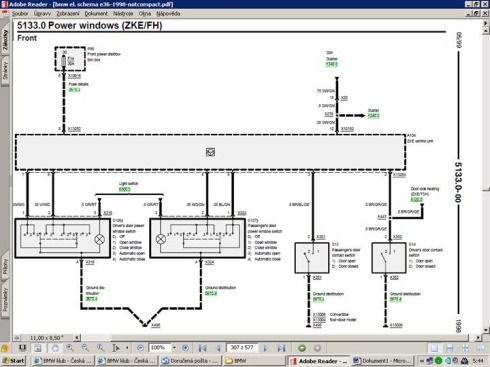Jump to the last page
This screenshot has height=367, width=490.
click(x=281, y=348)
